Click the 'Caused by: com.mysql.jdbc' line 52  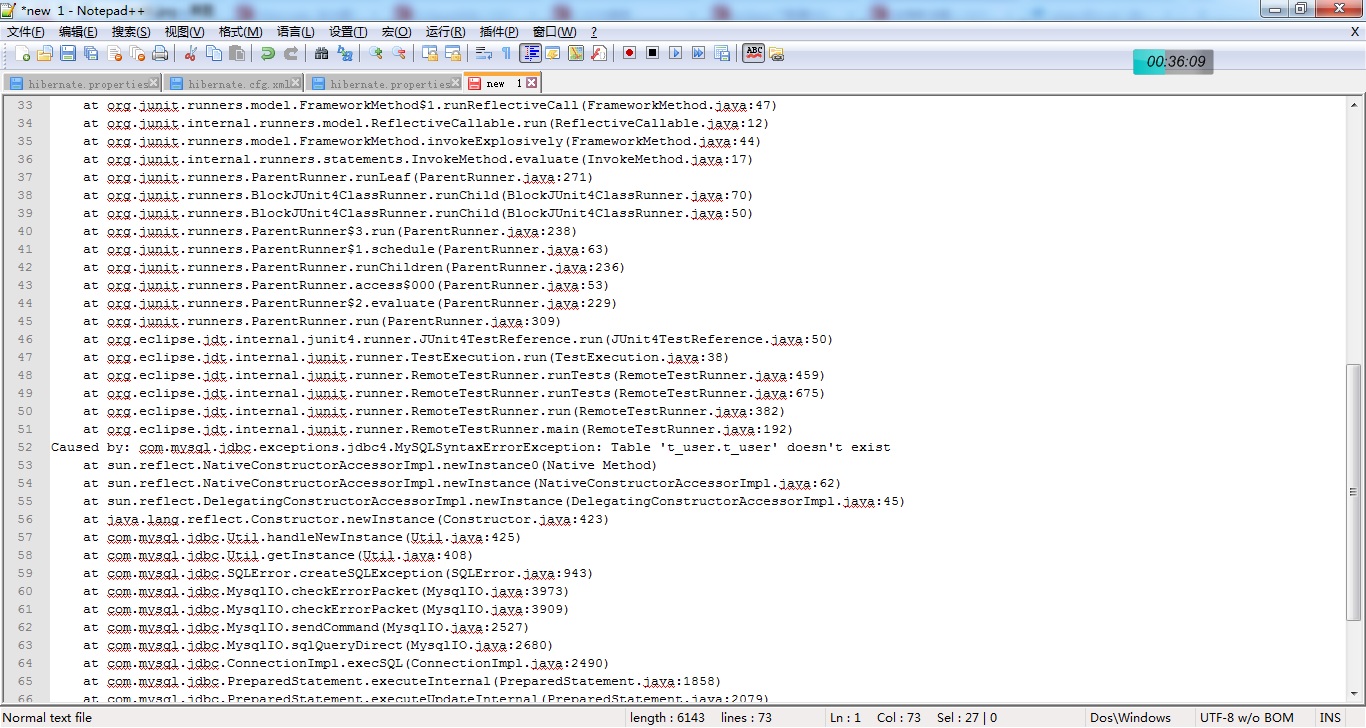(x=470, y=447)
